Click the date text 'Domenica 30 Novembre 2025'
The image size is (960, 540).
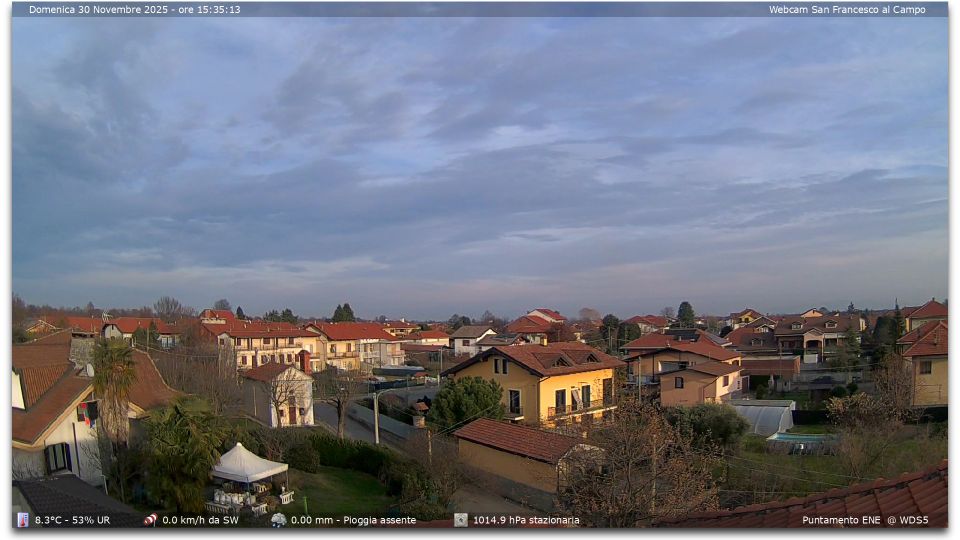click(x=100, y=10)
